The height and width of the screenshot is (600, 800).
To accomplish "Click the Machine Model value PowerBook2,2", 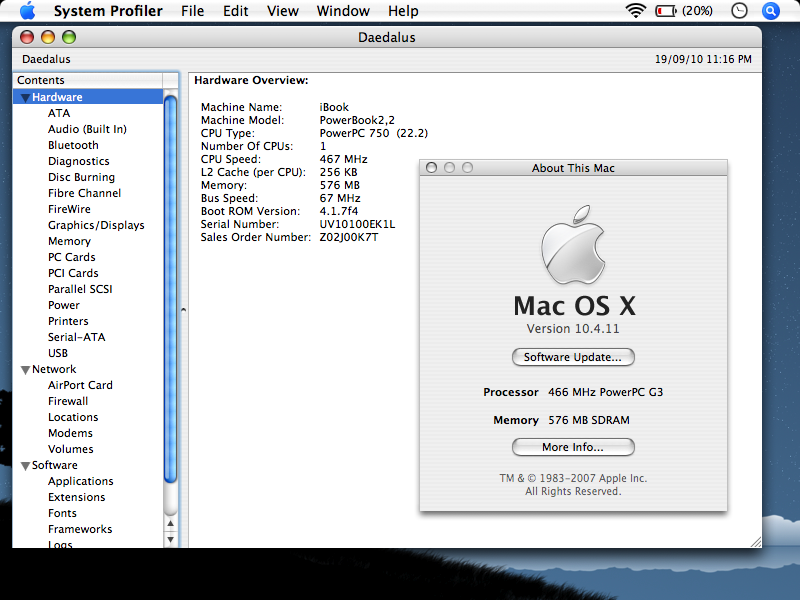I will pyautogui.click(x=357, y=120).
